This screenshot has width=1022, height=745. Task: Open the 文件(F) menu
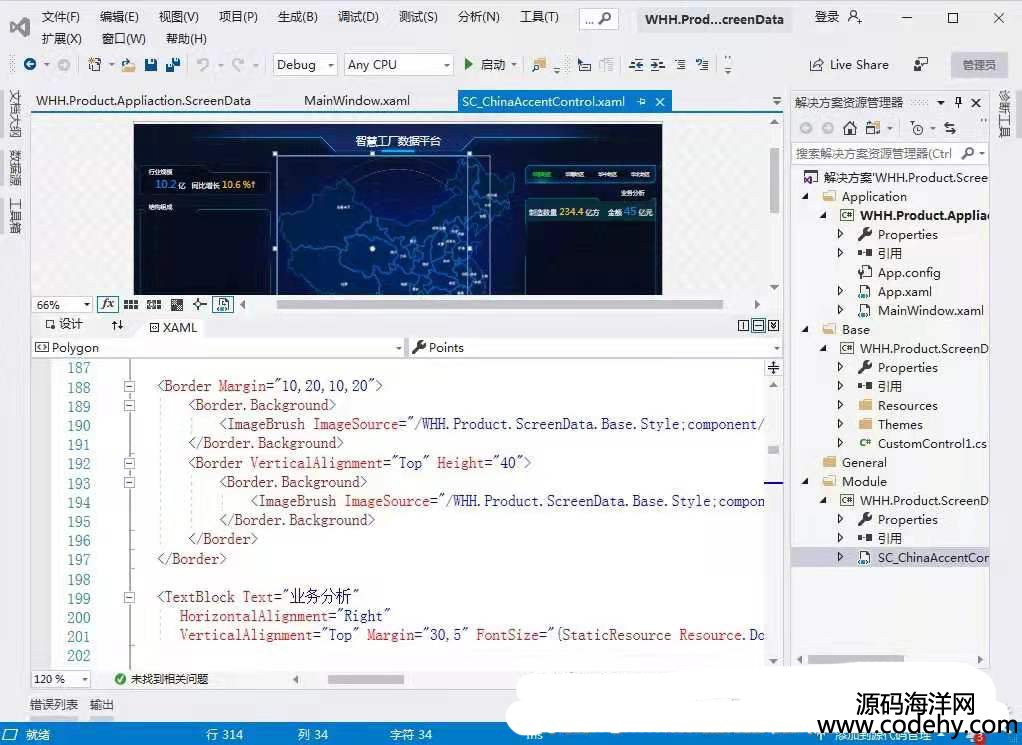(x=61, y=17)
